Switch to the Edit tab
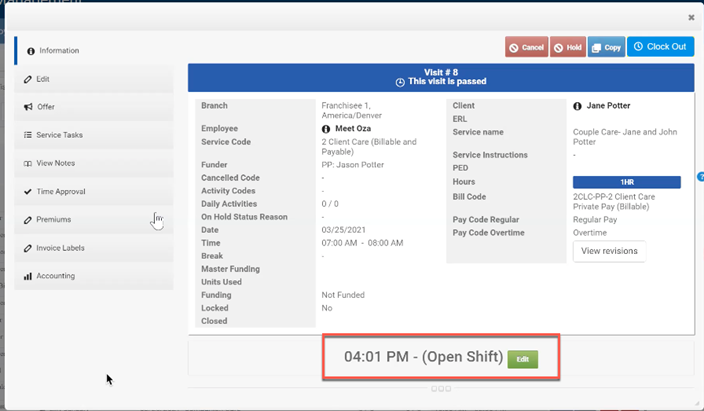 tap(43, 78)
